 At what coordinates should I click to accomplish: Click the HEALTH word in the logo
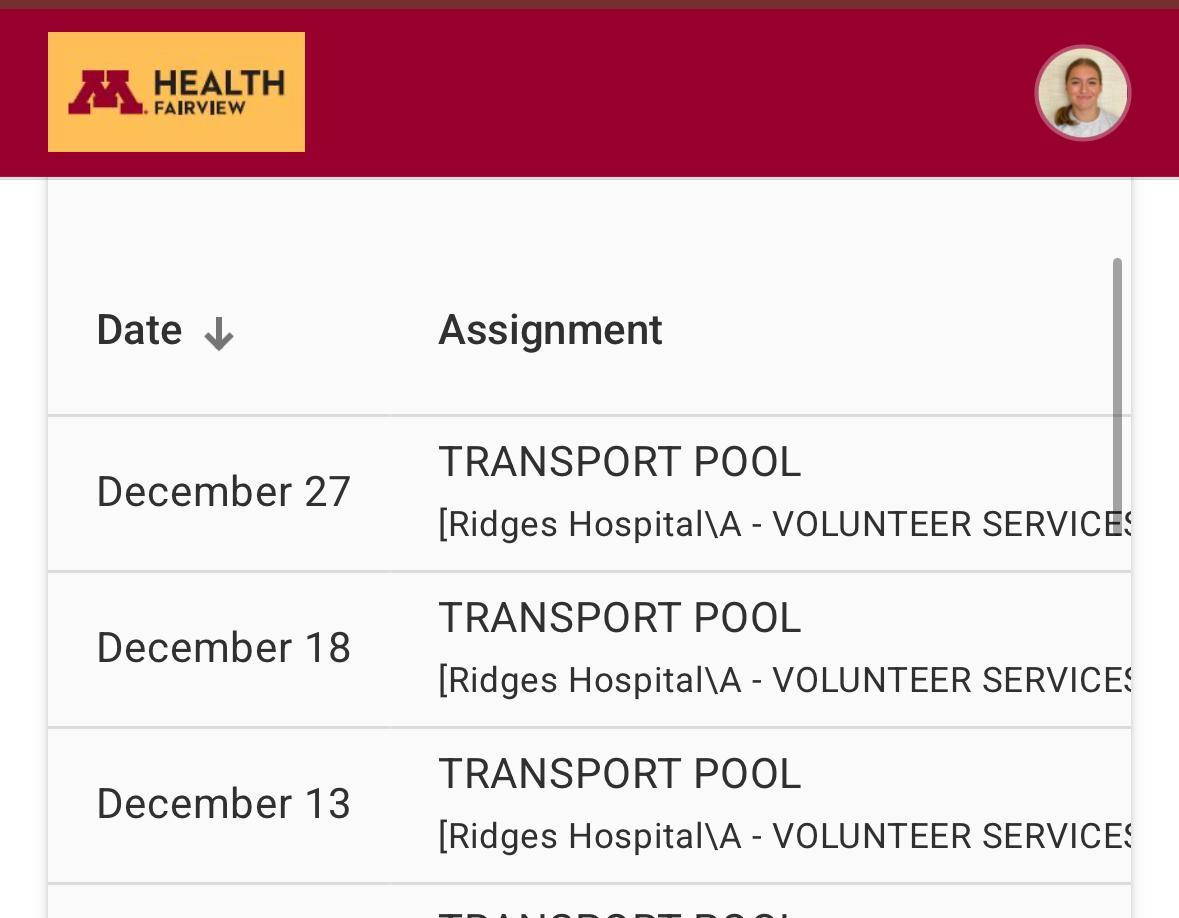click(x=220, y=83)
